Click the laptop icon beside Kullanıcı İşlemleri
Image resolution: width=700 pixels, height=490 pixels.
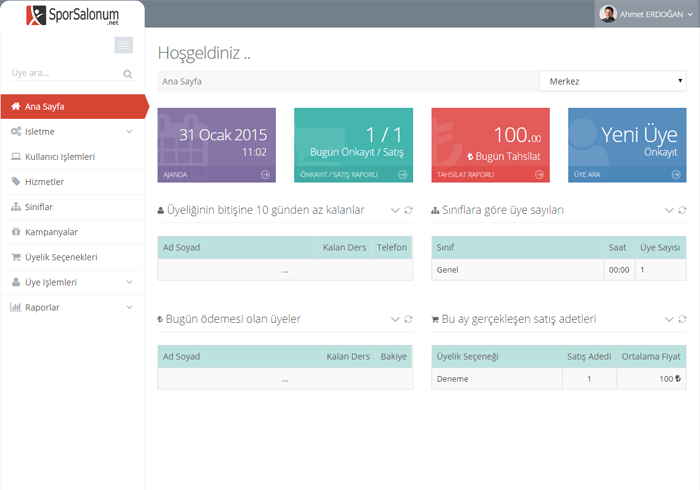click(16, 157)
